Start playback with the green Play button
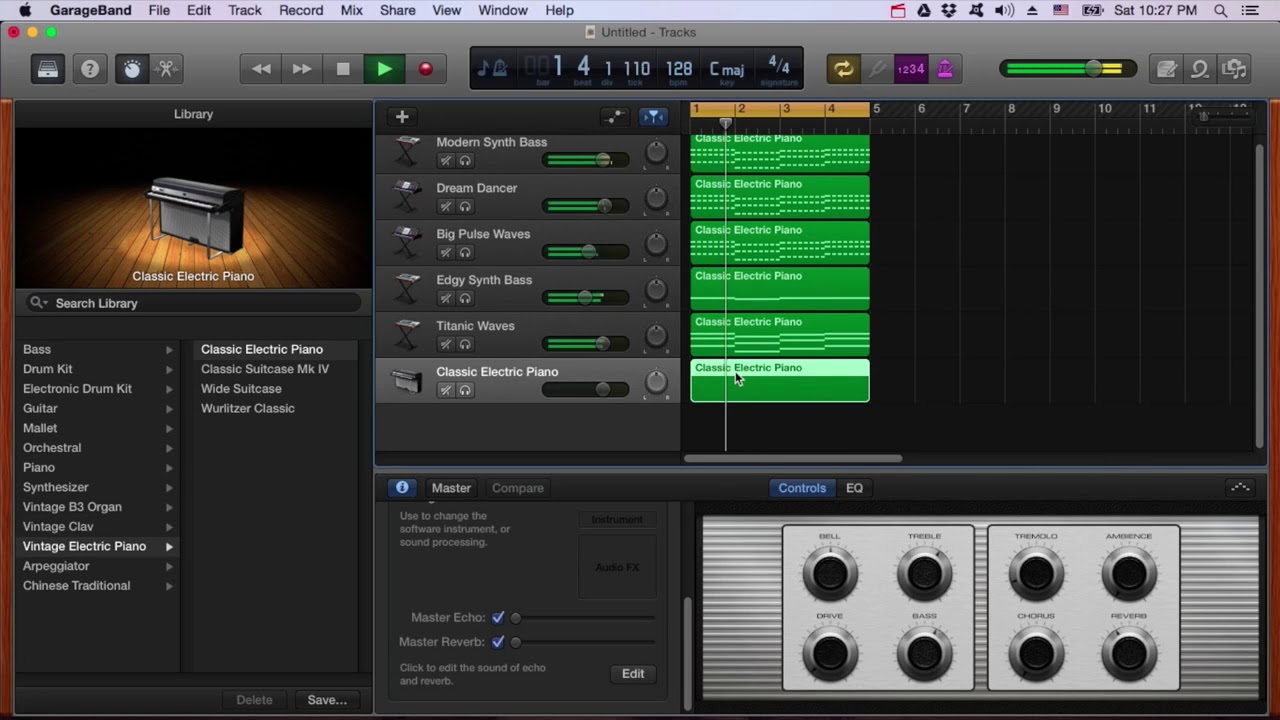Viewport: 1280px width, 720px height. point(384,69)
